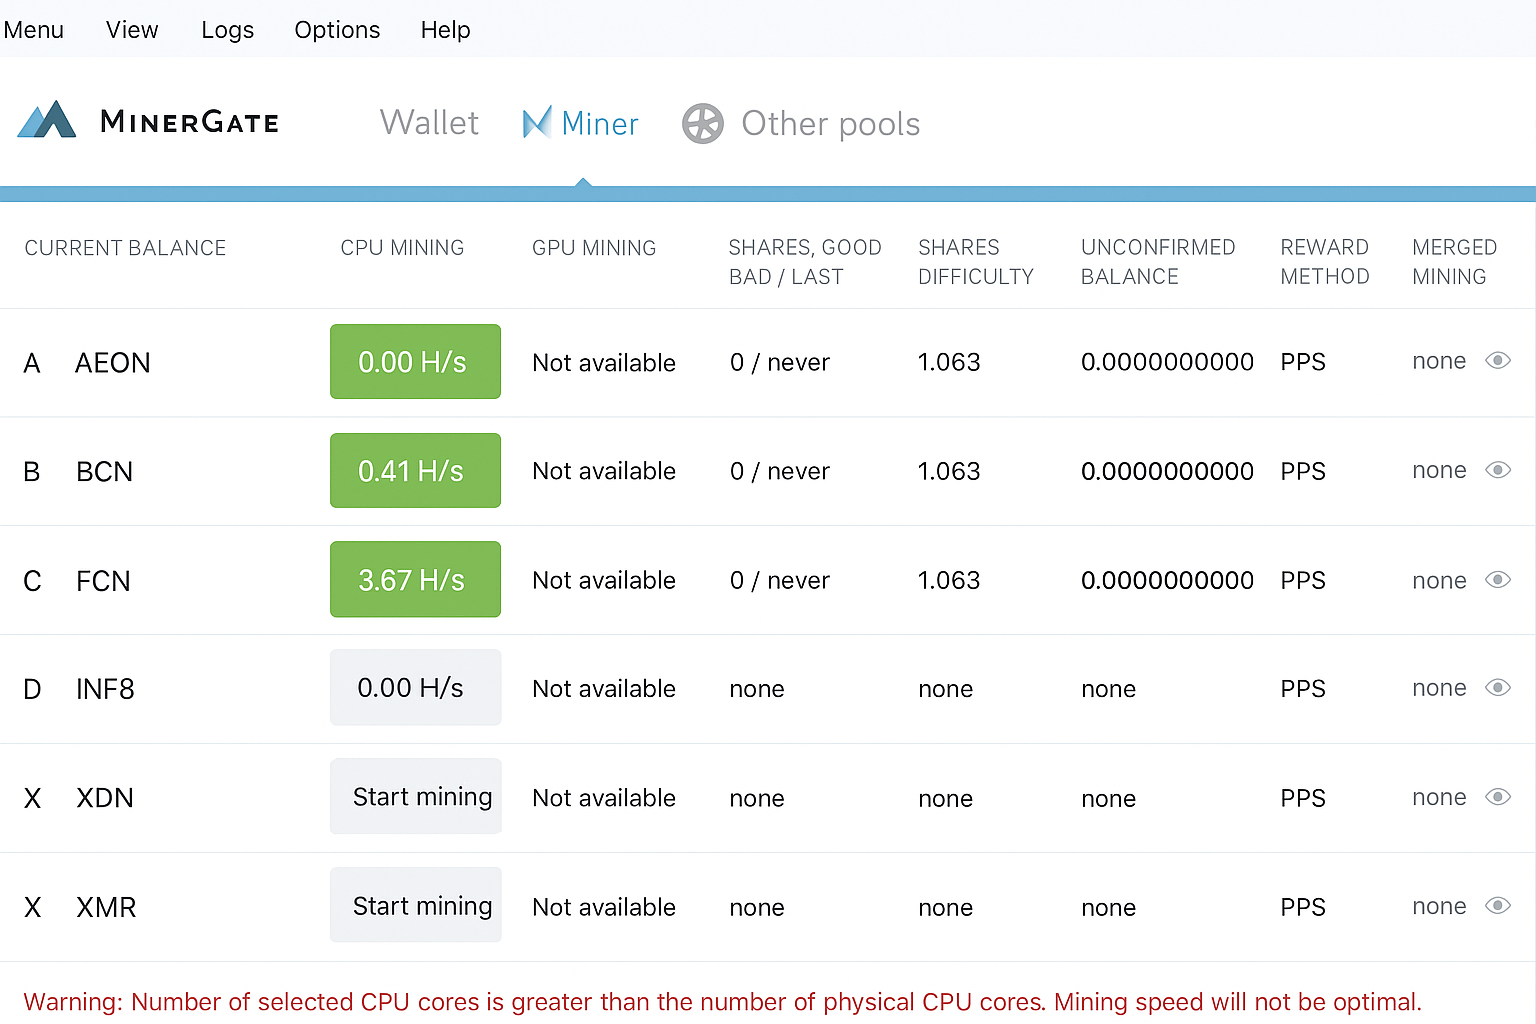Screen dimensions: 1536x1024
Task: Click the Miner tab icon
Action: (x=537, y=123)
